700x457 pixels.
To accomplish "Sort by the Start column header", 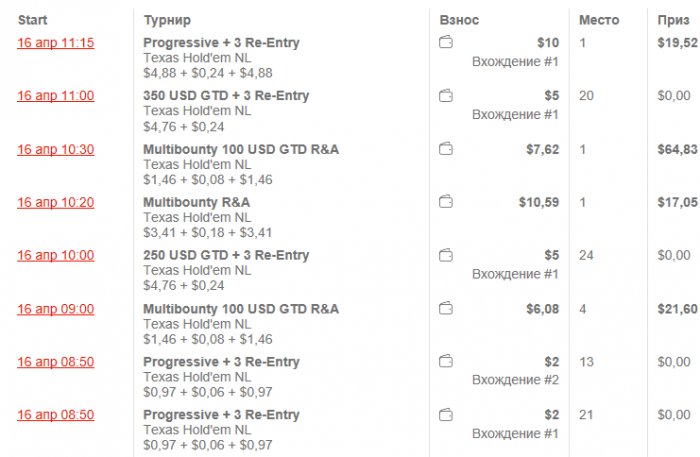I will pos(33,20).
